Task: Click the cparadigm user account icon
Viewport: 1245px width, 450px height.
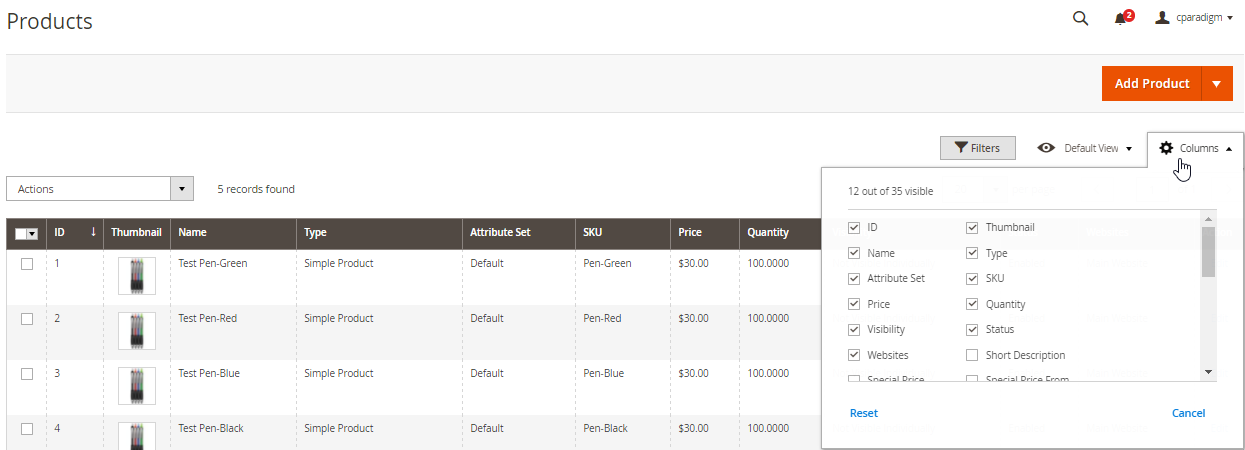Action: (1163, 17)
